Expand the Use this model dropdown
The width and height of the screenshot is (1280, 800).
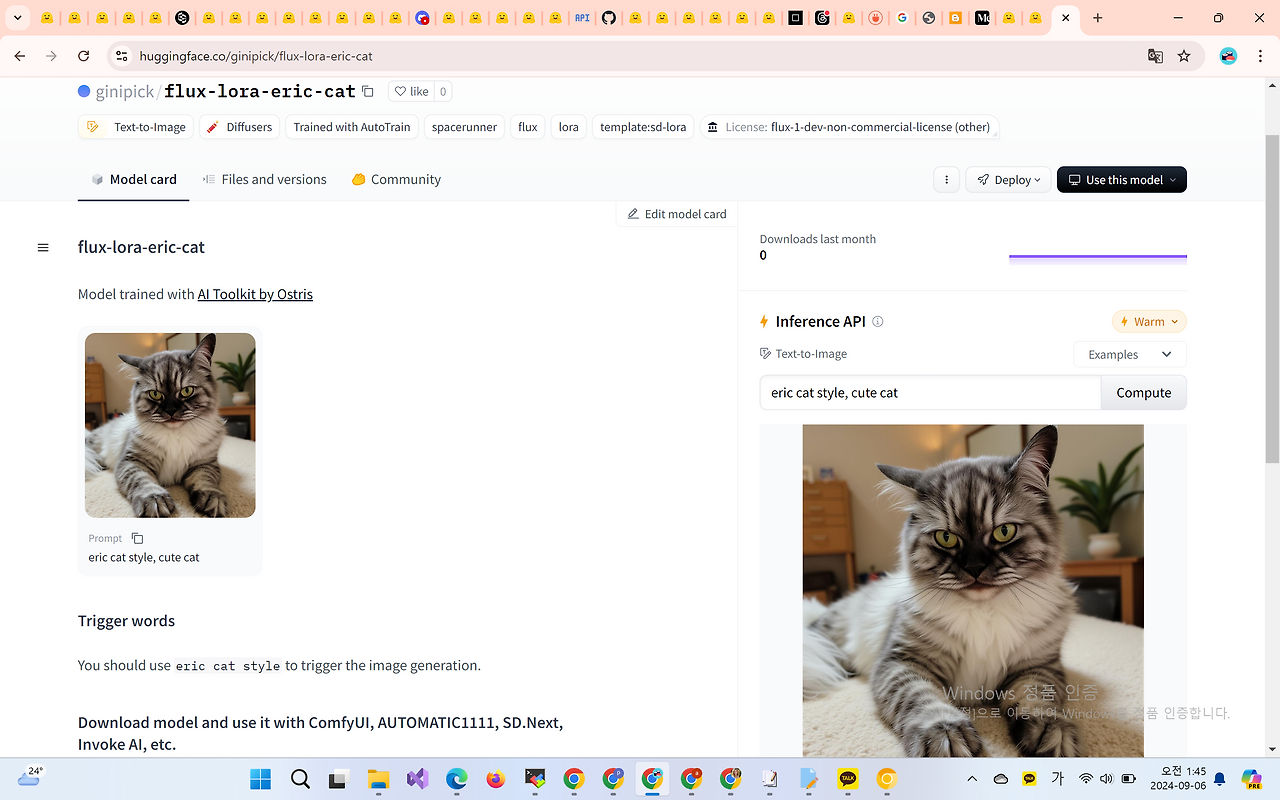pos(1122,180)
